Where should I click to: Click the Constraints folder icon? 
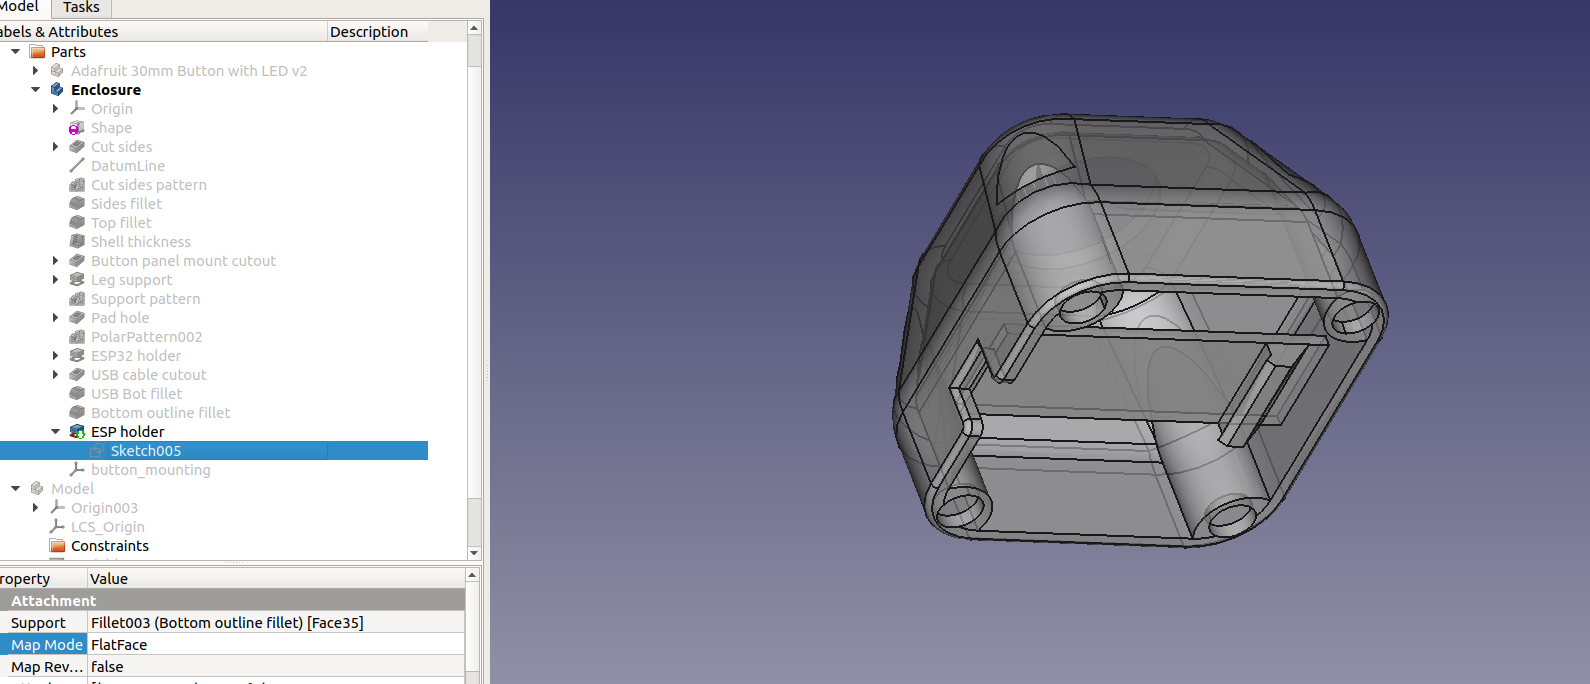pos(57,546)
